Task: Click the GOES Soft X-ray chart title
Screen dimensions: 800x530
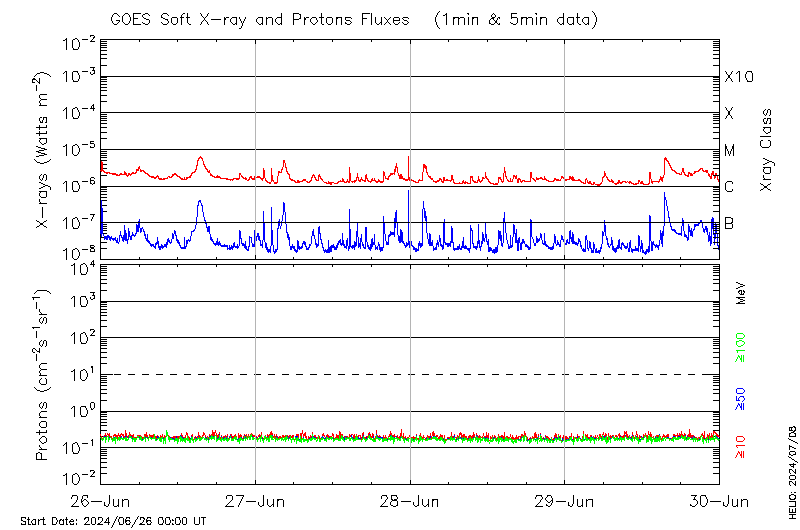Action: pos(353,19)
